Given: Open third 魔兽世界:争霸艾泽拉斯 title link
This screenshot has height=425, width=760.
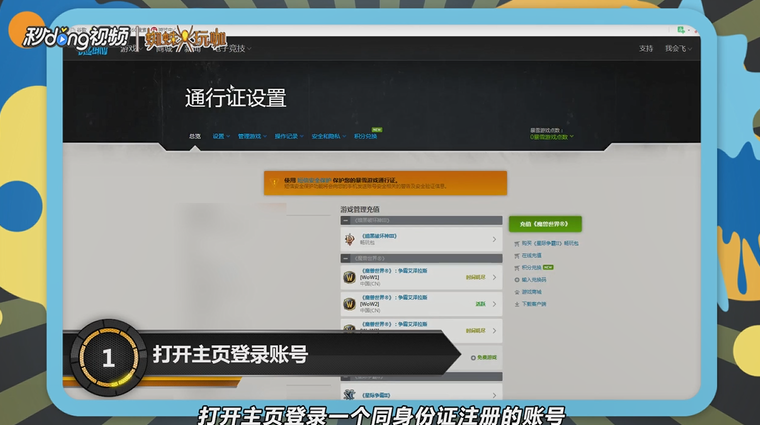Looking at the screenshot, I should click(395, 324).
